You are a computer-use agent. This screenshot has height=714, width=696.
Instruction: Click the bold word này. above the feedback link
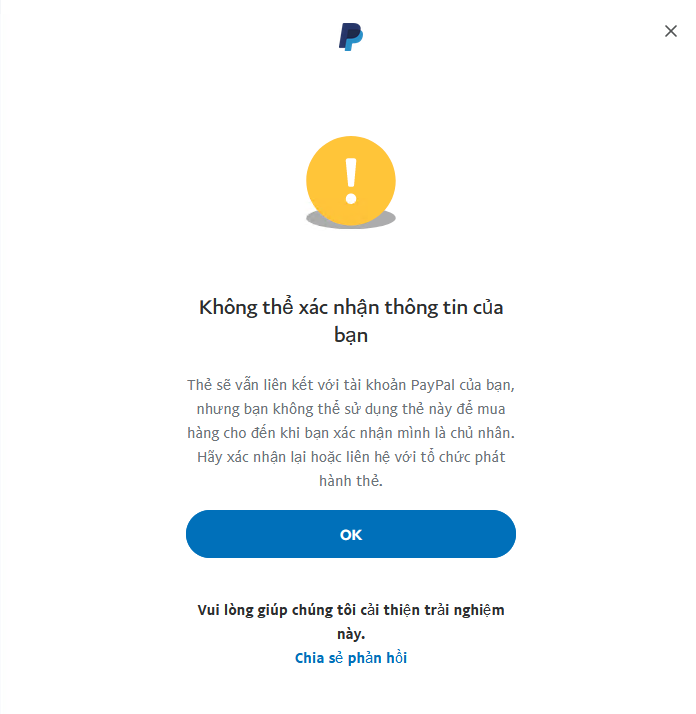(351, 634)
